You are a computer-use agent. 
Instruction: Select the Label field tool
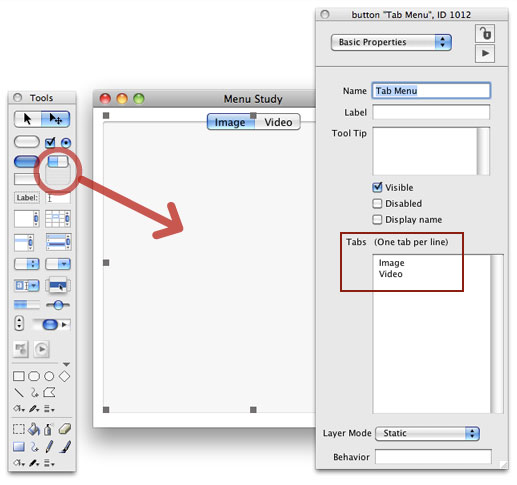pos(27,198)
